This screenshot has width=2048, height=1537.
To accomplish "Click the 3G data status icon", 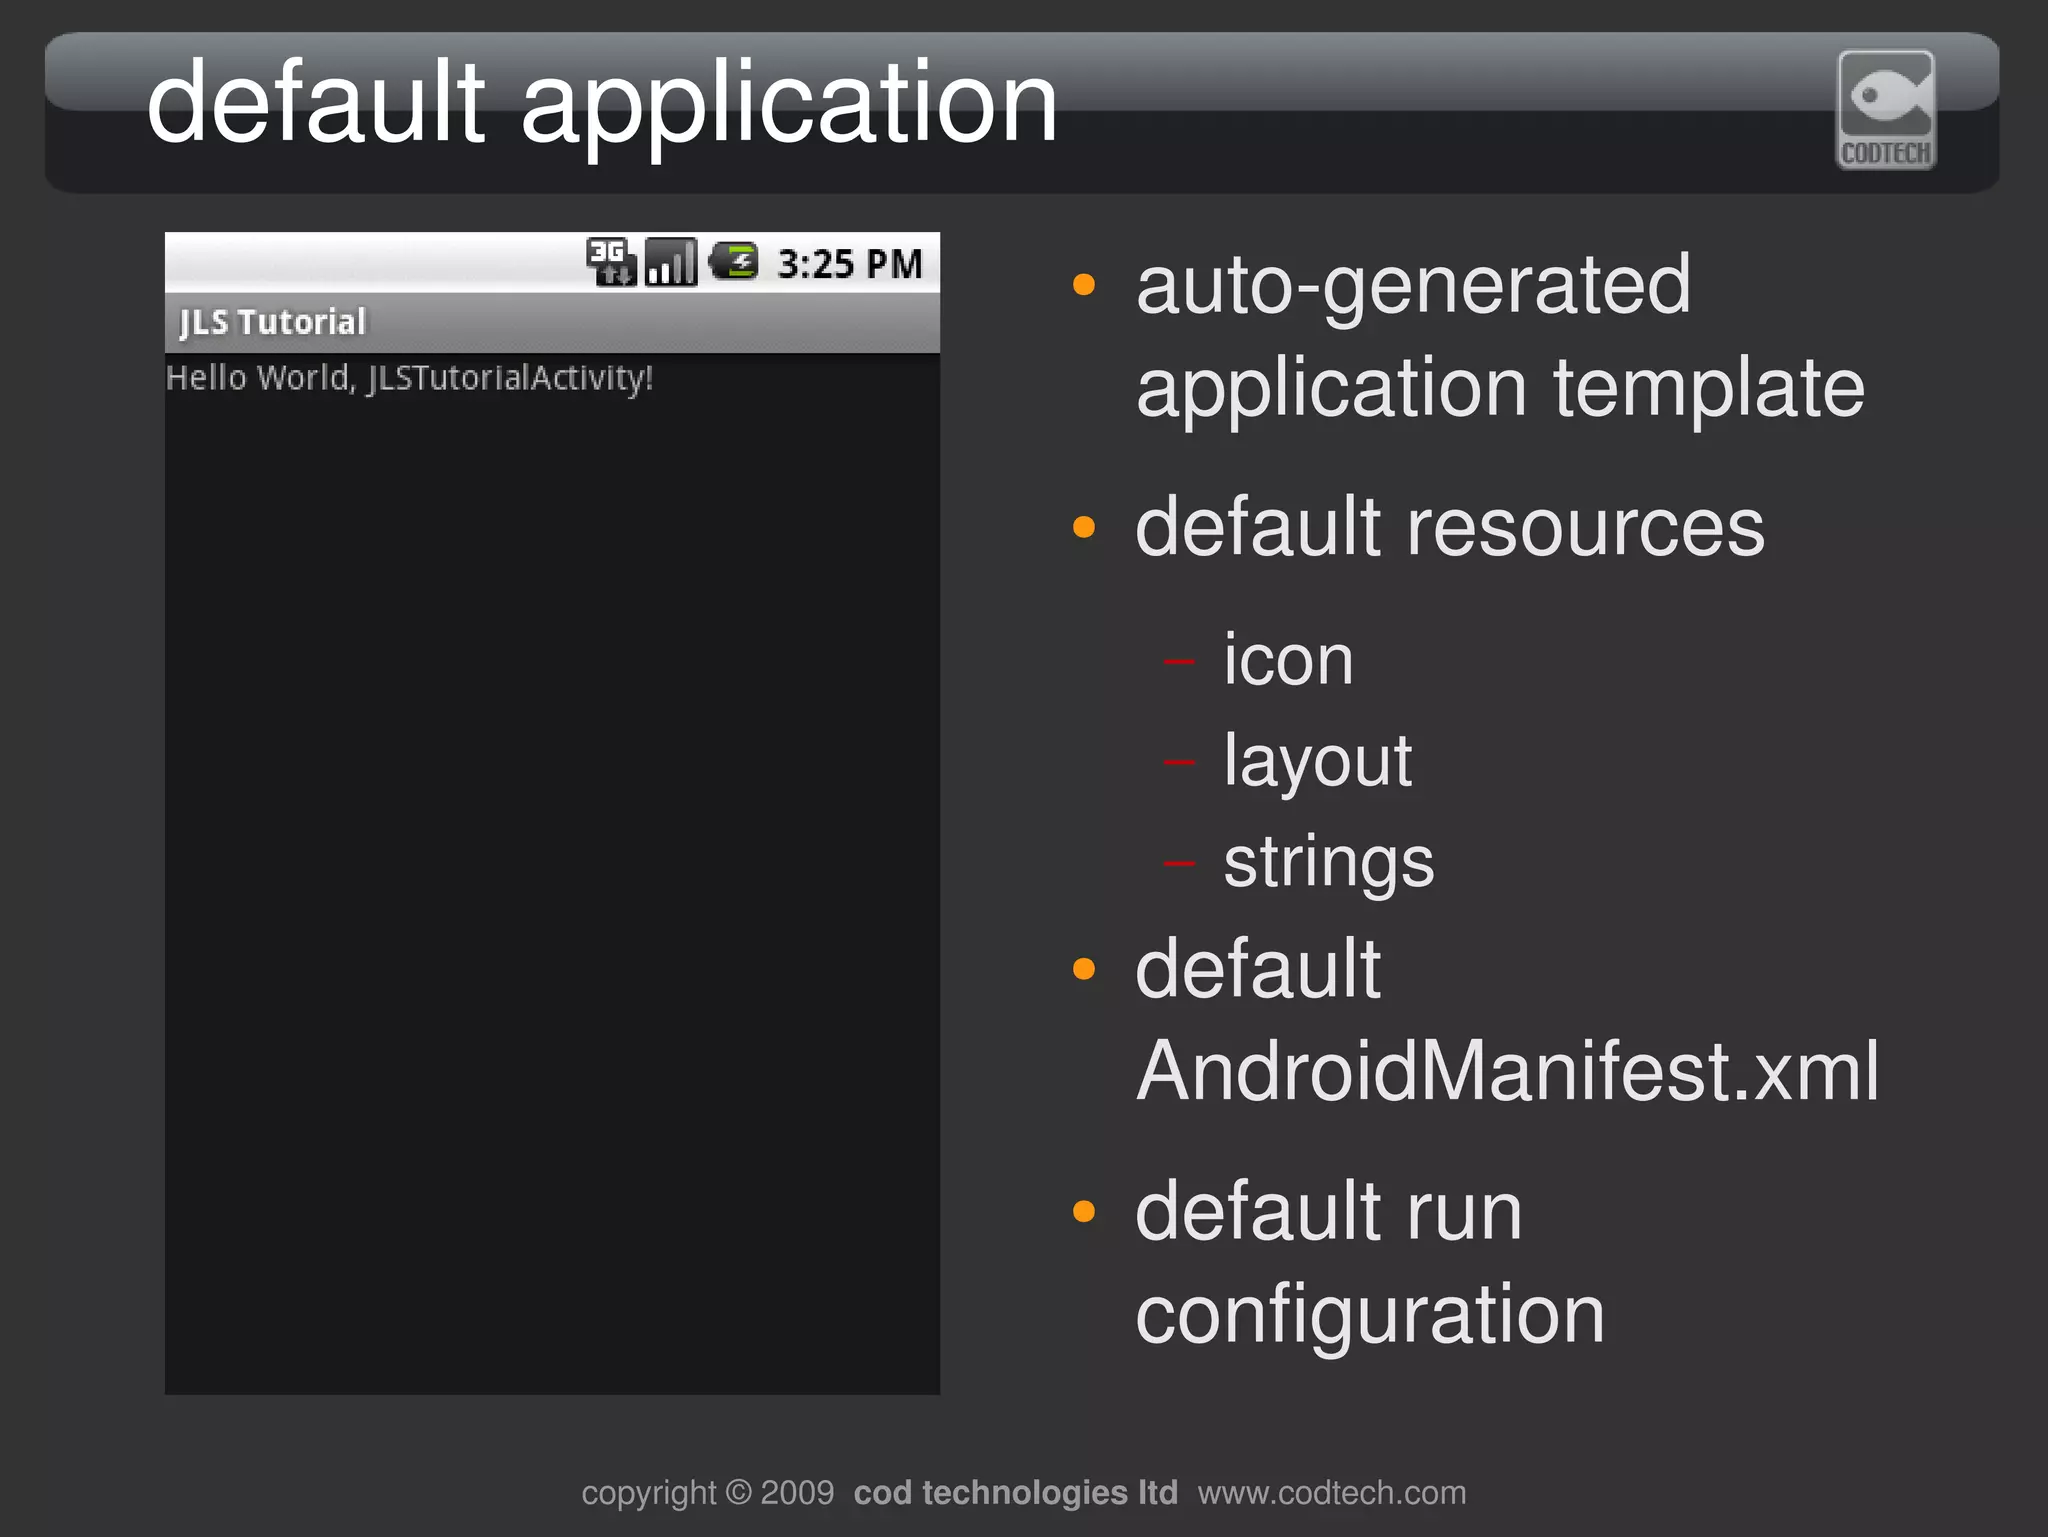I will tap(611, 262).
